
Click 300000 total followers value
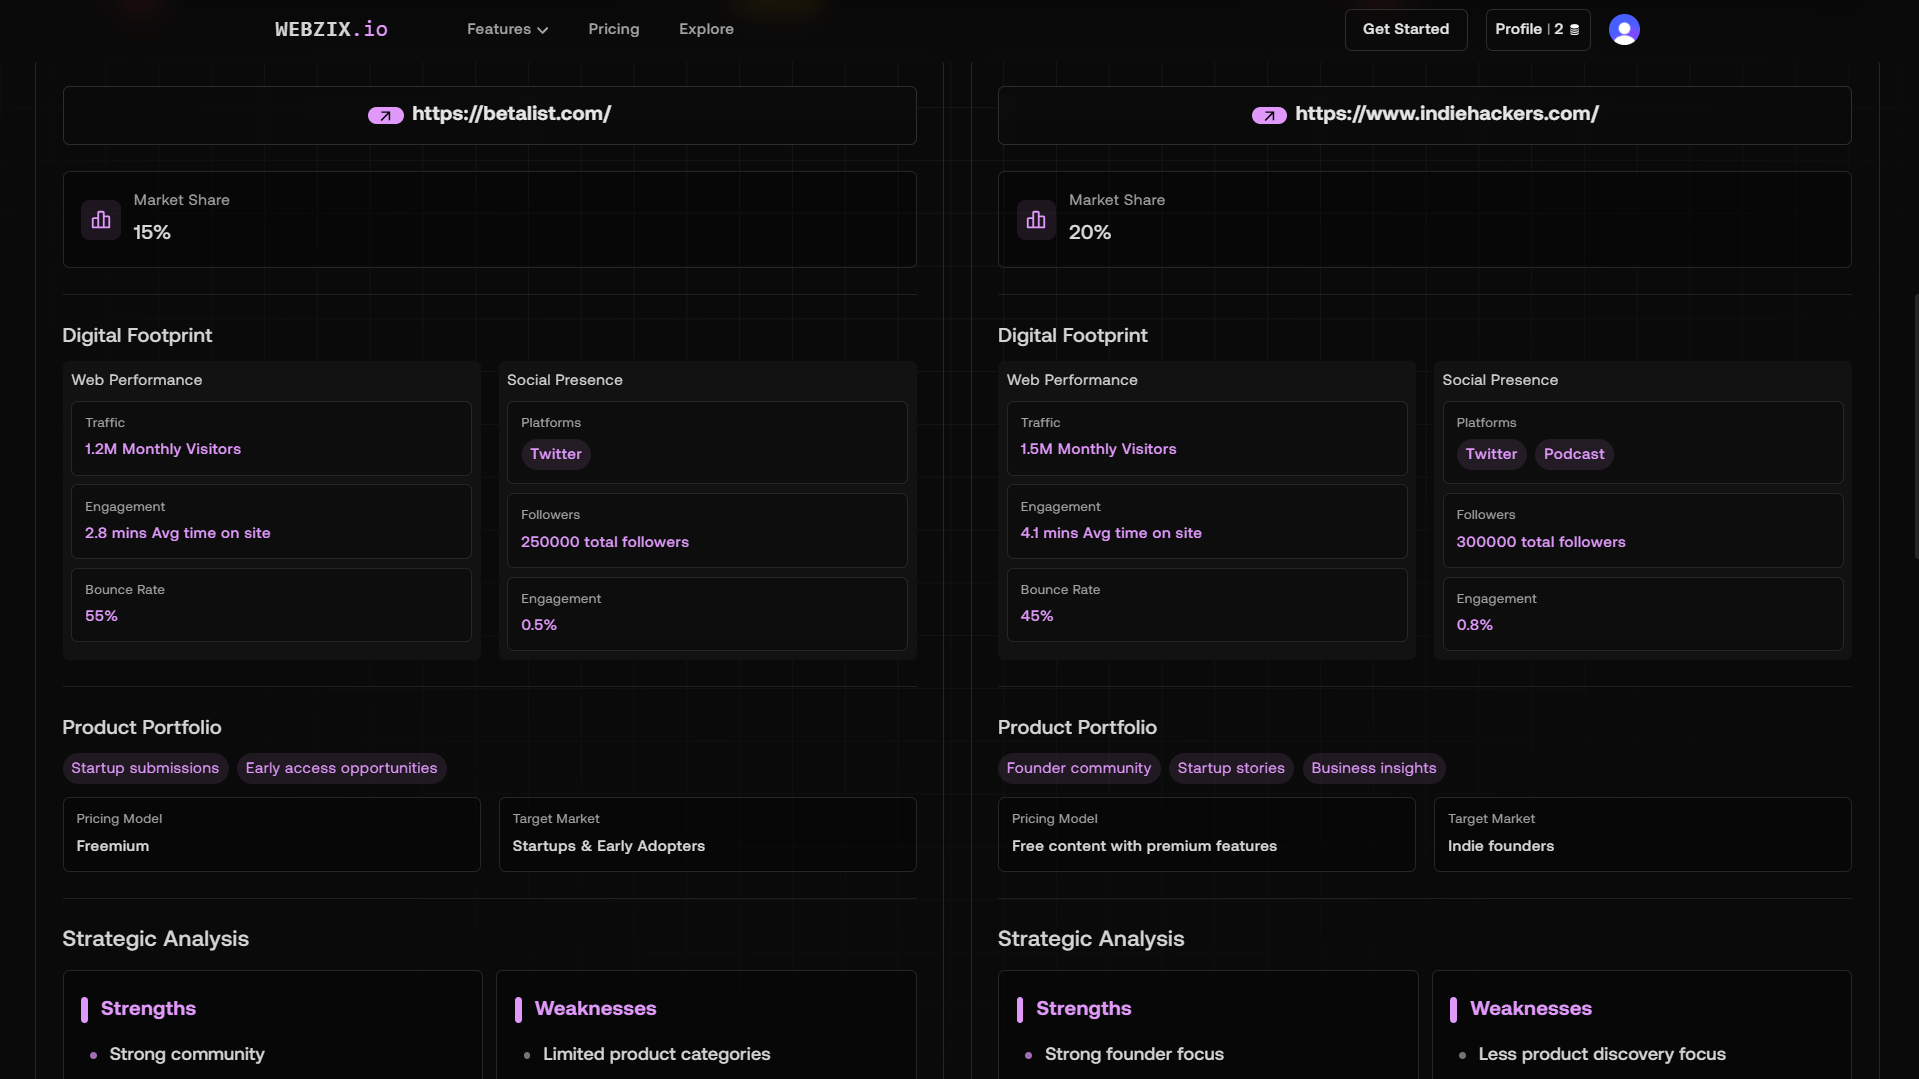1541,542
